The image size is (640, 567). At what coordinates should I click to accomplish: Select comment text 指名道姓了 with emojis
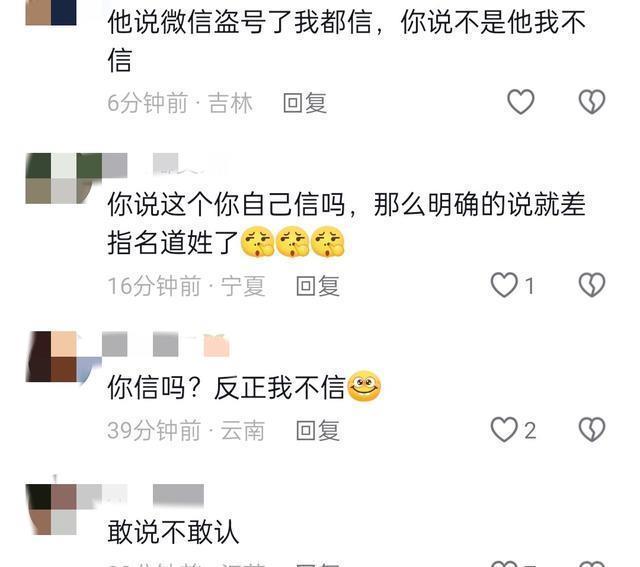[226, 242]
